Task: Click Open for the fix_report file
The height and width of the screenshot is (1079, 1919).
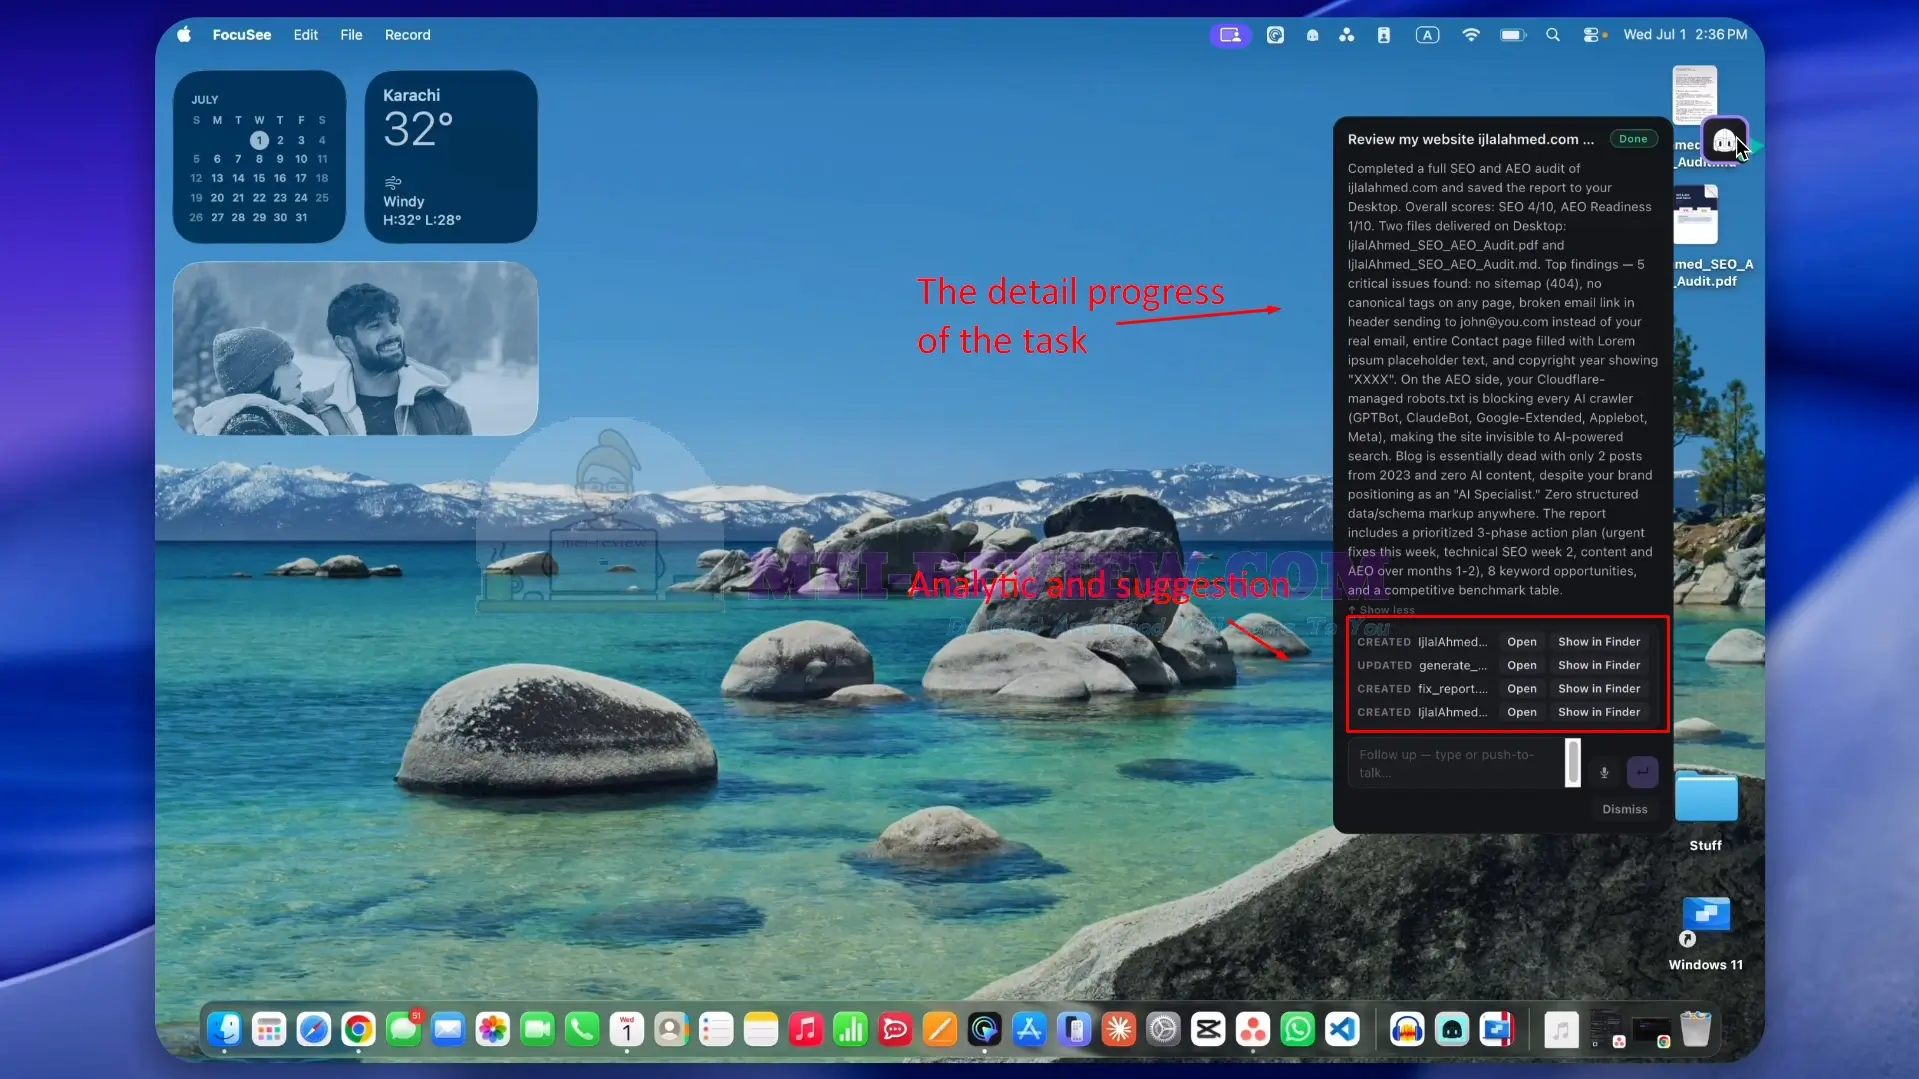Action: point(1521,689)
